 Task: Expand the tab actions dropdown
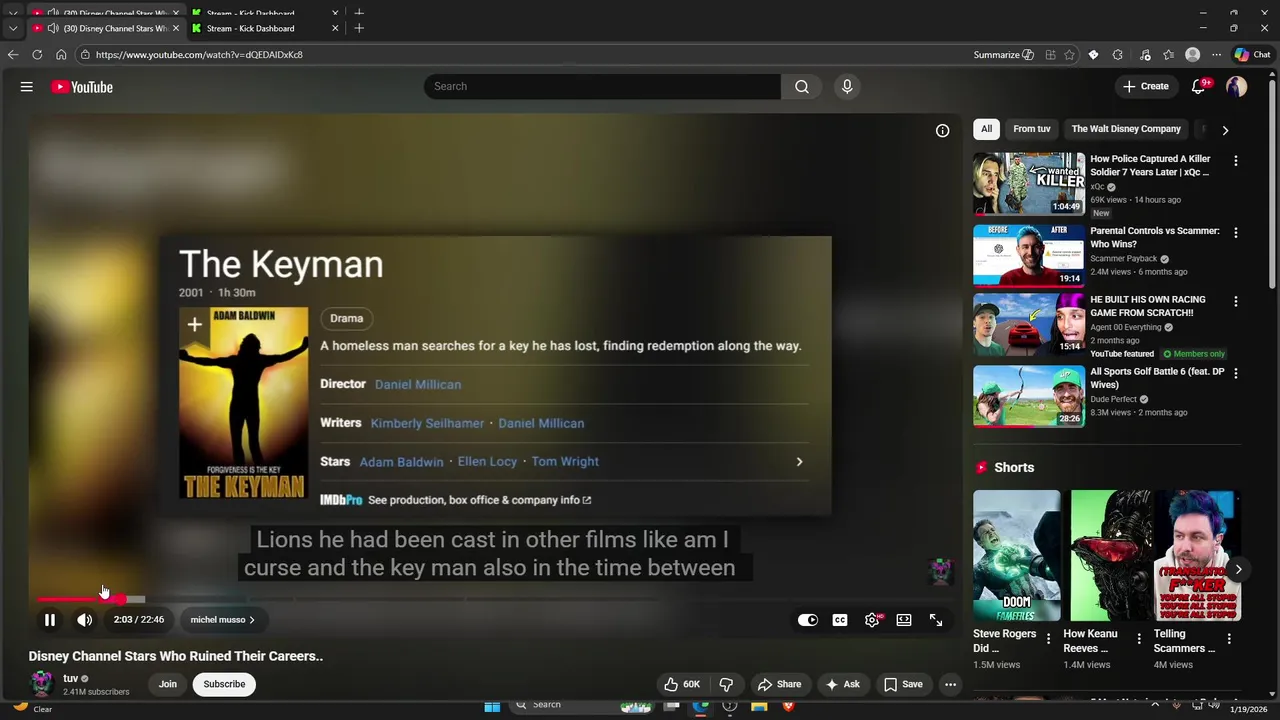pos(12,28)
